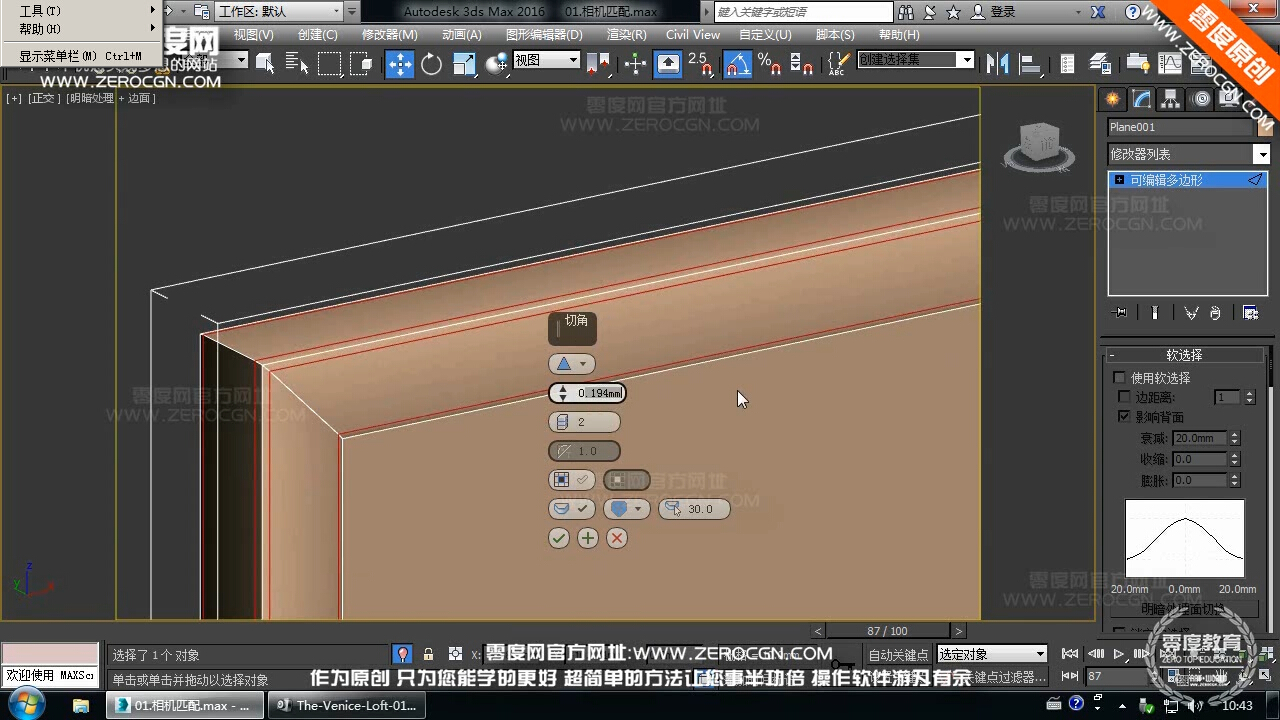The image size is (1280, 720).
Task: Open the 渲染(R) menu
Action: click(x=627, y=34)
